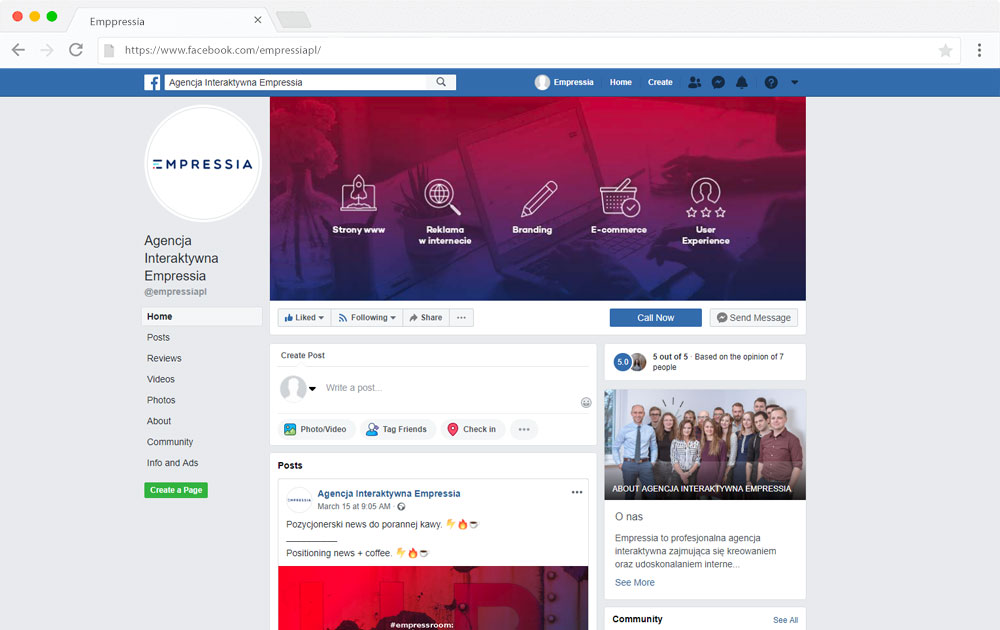This screenshot has height=630, width=1000.
Task: Click the March 15 at 9:05 AM timestamp
Action: point(354,506)
